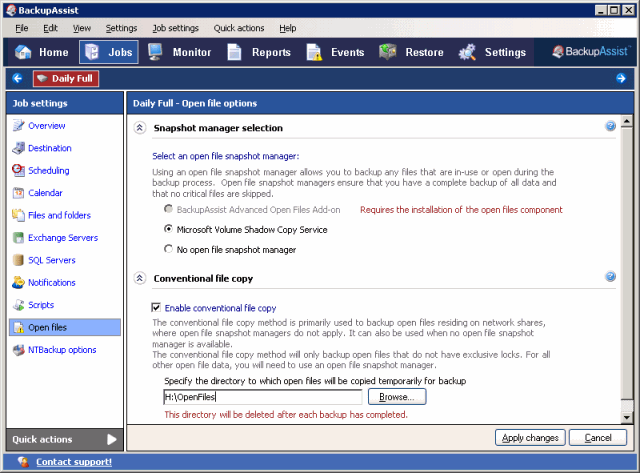The height and width of the screenshot is (473, 640).
Task: Click the Open files sidebar icon
Action: coord(18,327)
